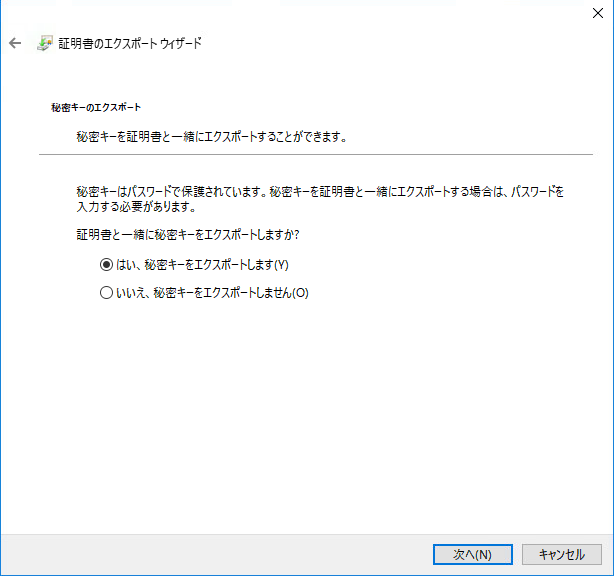Click text '秘密キーを証明書と一緒にエクスポートすることができます。'
Image resolution: width=614 pixels, height=576 pixels.
(212, 137)
